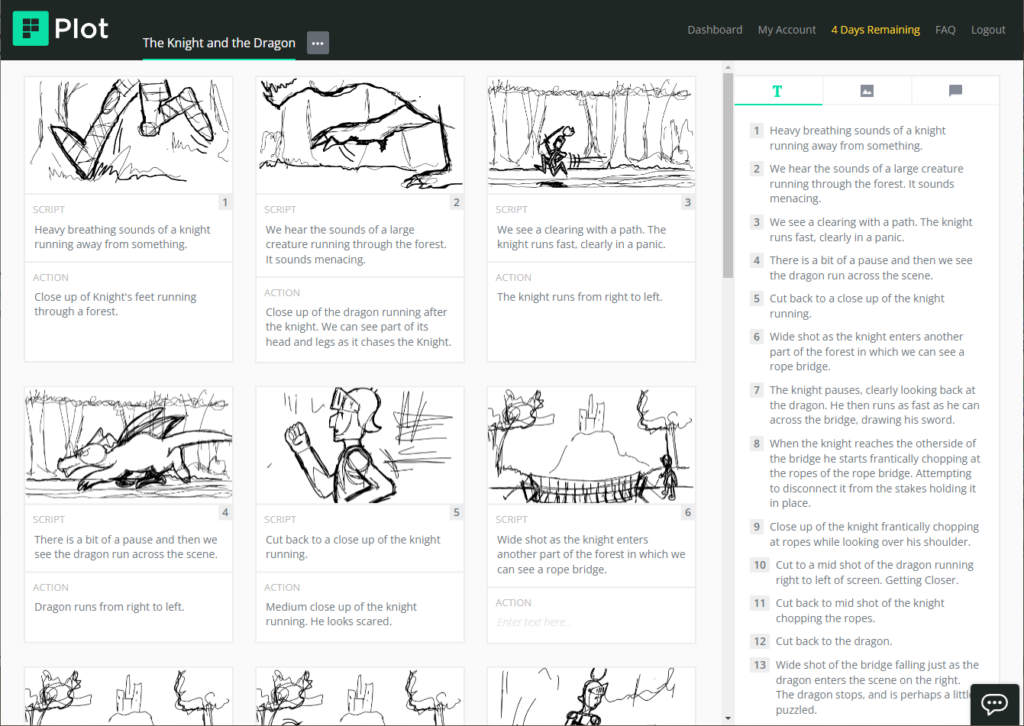Click scene number badge 1
Image resolution: width=1024 pixels, height=726 pixels.
coord(225,202)
